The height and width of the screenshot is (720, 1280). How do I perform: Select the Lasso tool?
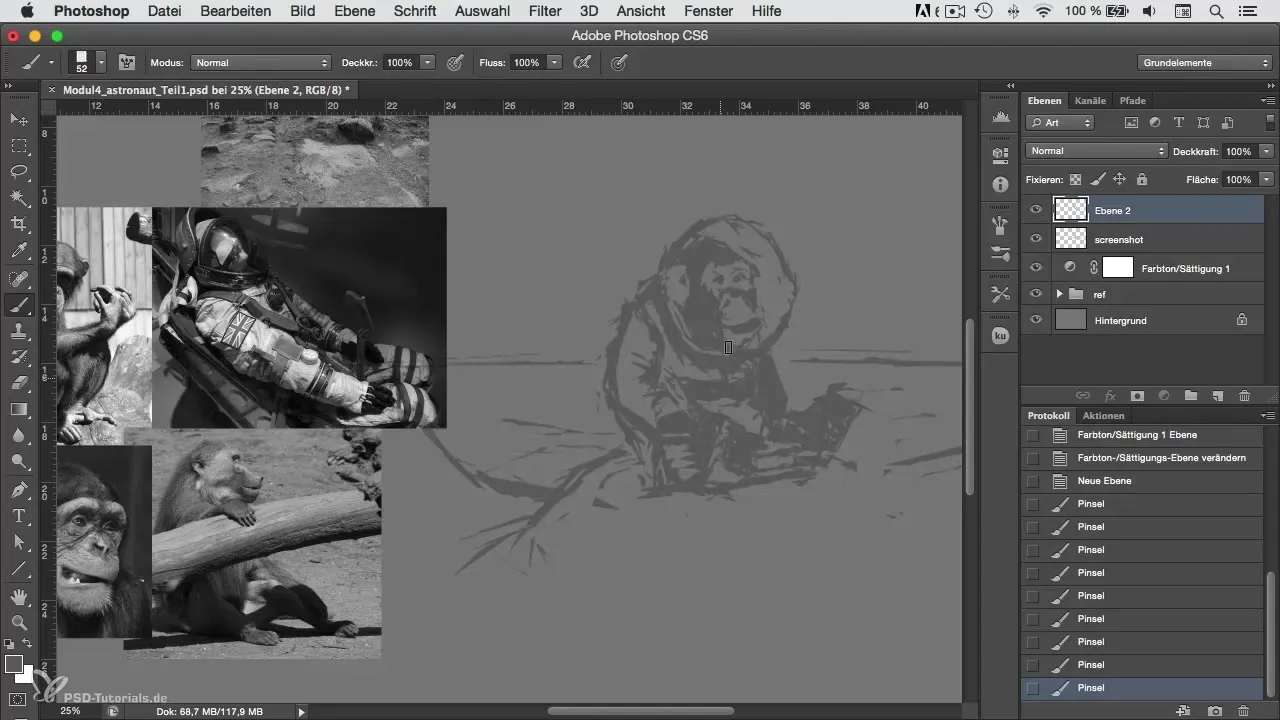point(19,171)
